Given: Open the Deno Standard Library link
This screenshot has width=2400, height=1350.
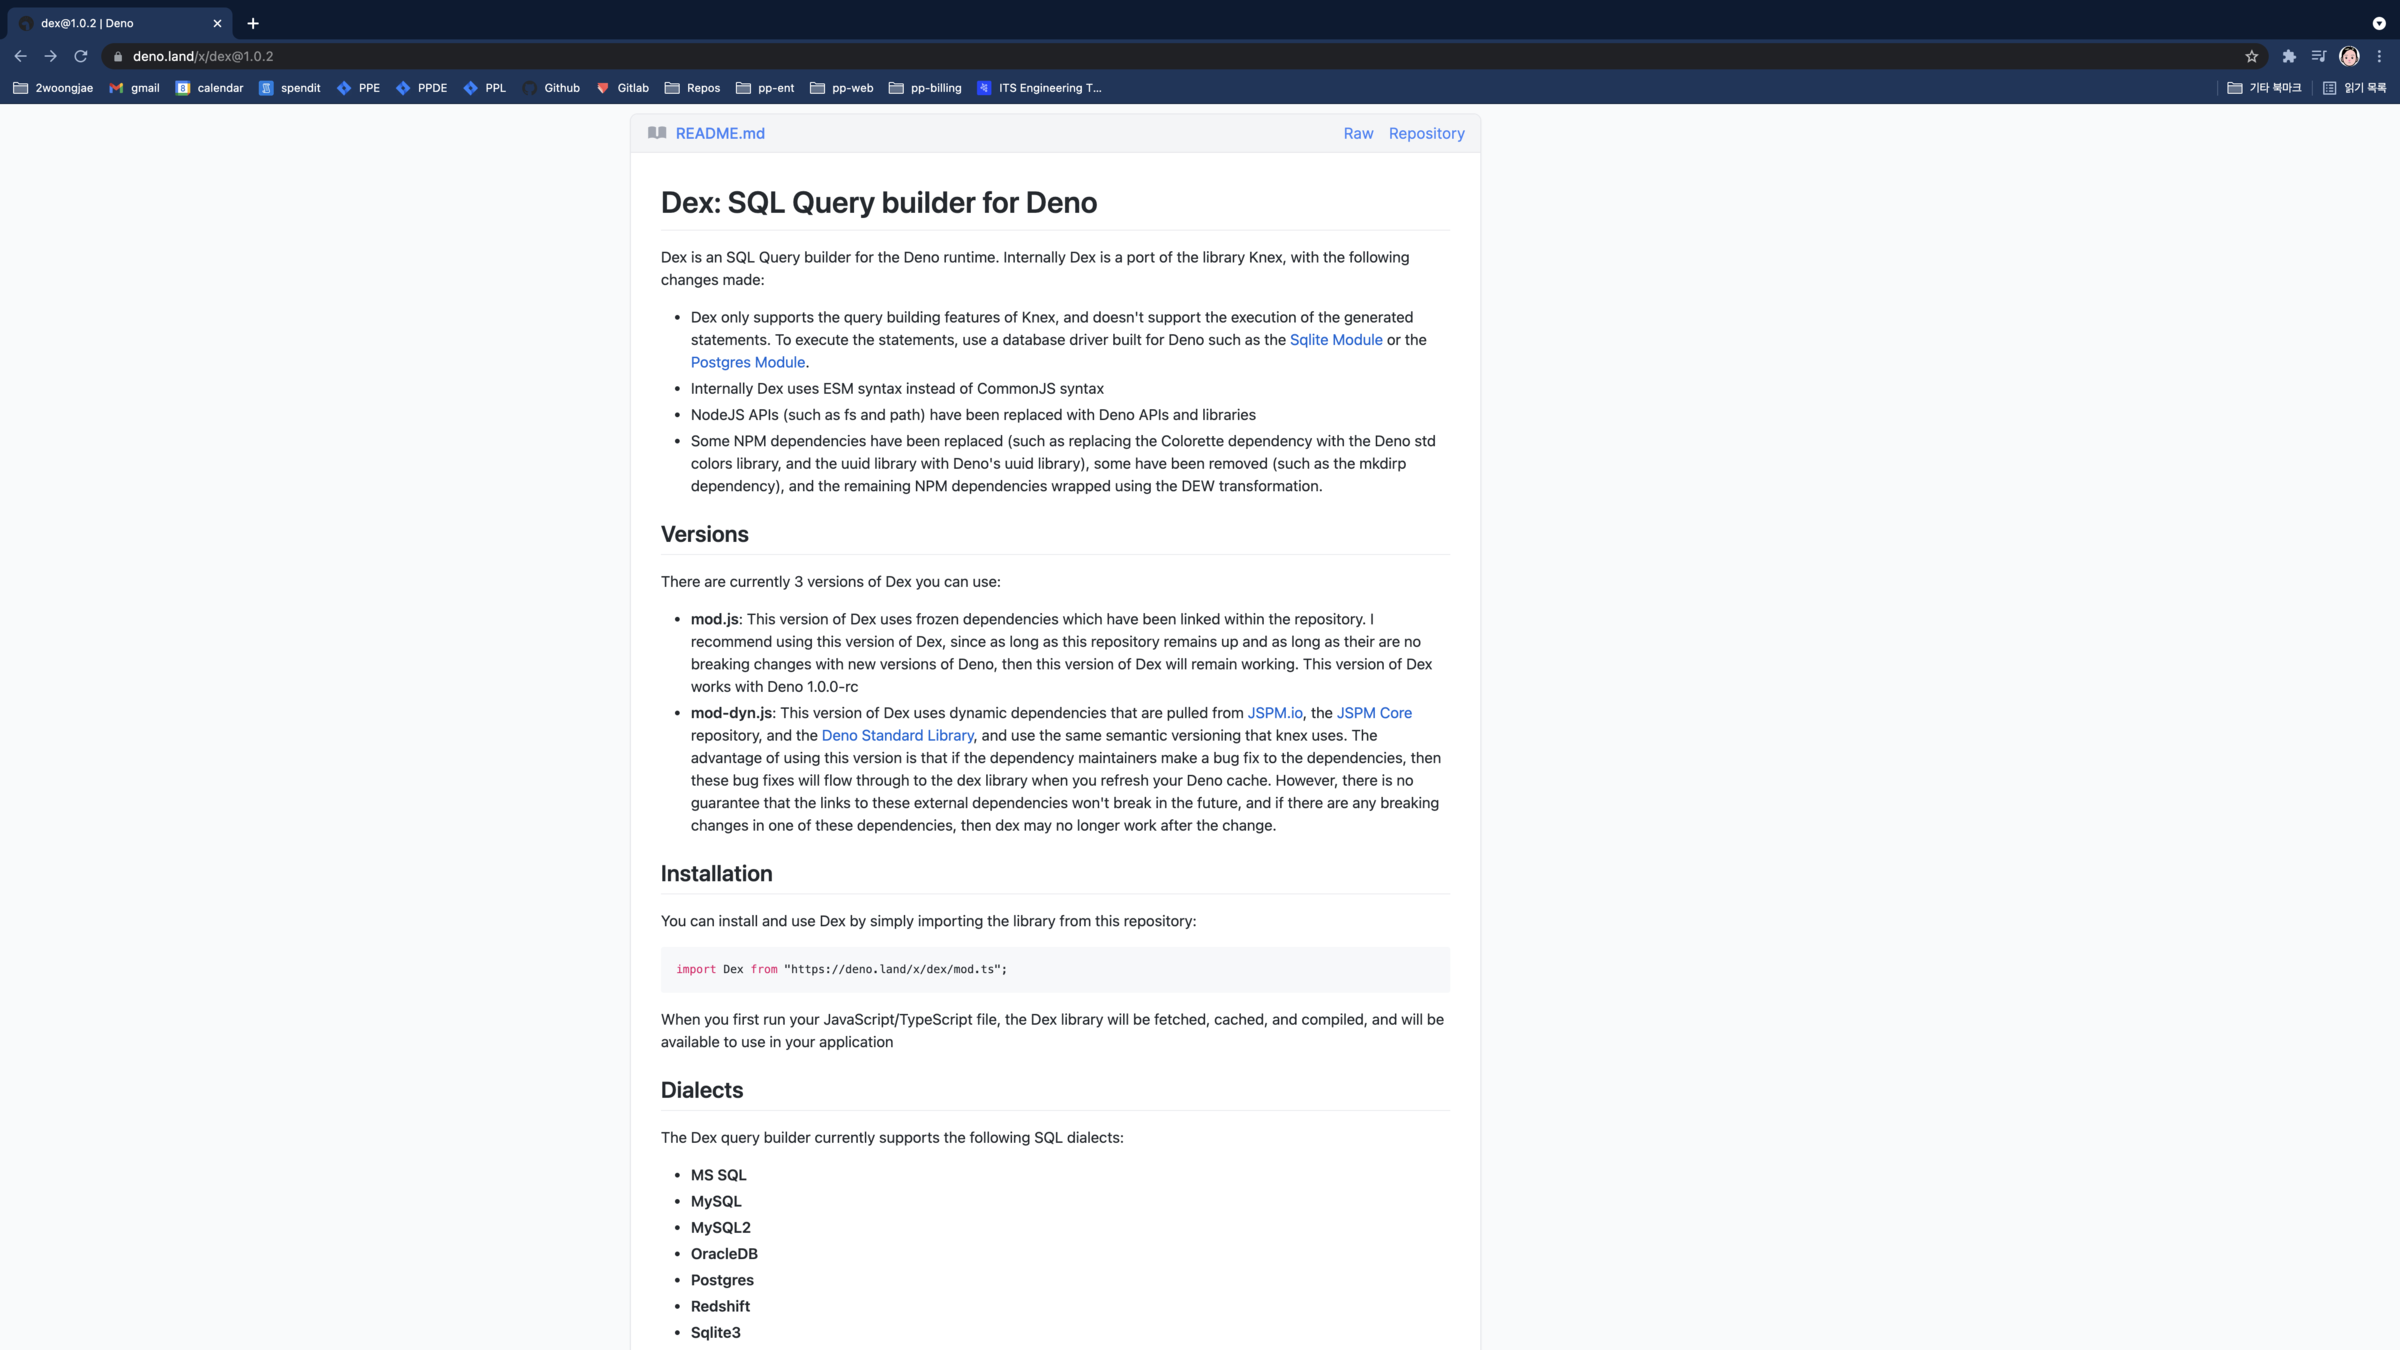Looking at the screenshot, I should (x=897, y=736).
